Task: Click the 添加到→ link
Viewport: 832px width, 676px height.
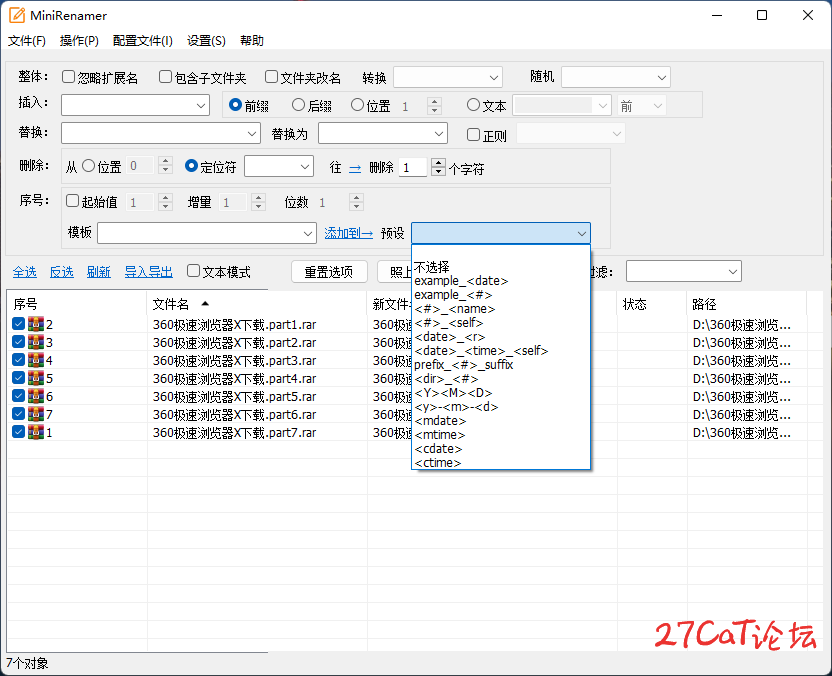Action: [x=349, y=233]
